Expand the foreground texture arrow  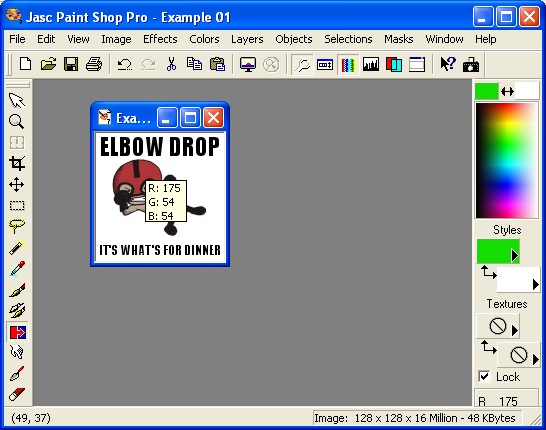[x=514, y=330]
